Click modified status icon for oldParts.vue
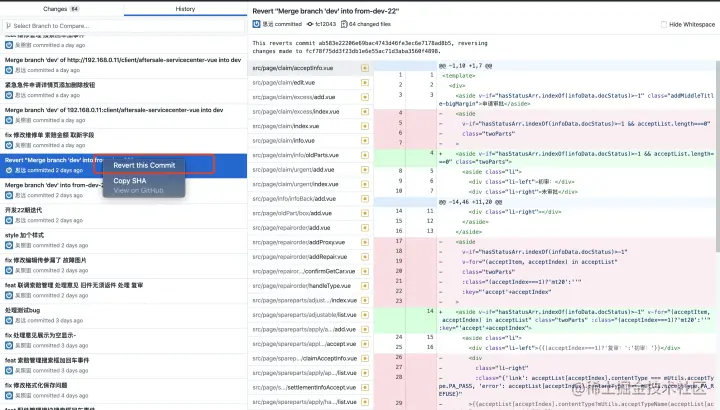 coord(365,155)
